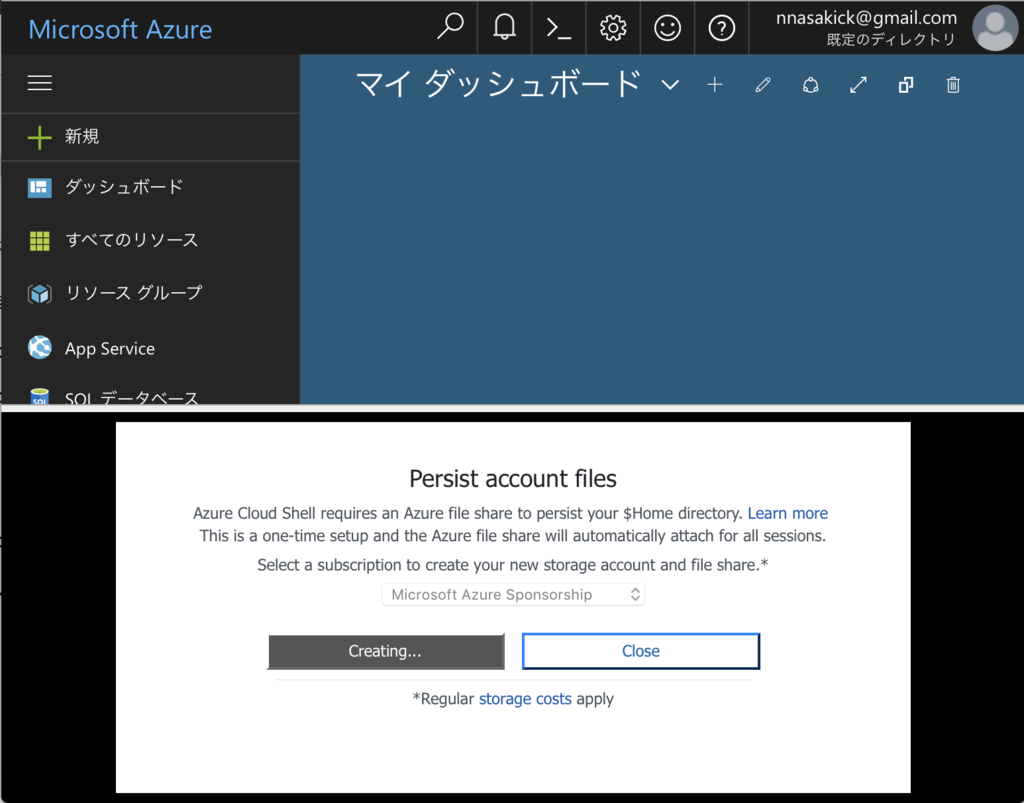Open the help question mark
This screenshot has width=1024, height=803.
[721, 28]
